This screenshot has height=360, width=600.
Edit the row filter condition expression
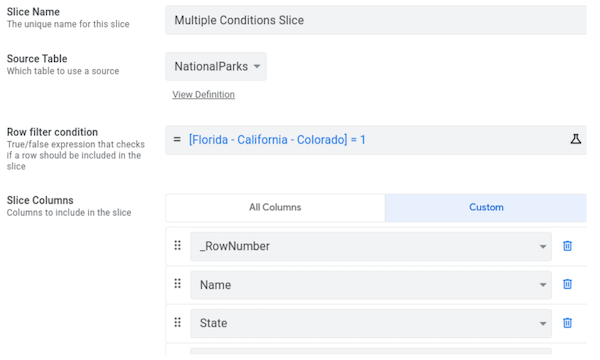point(277,140)
